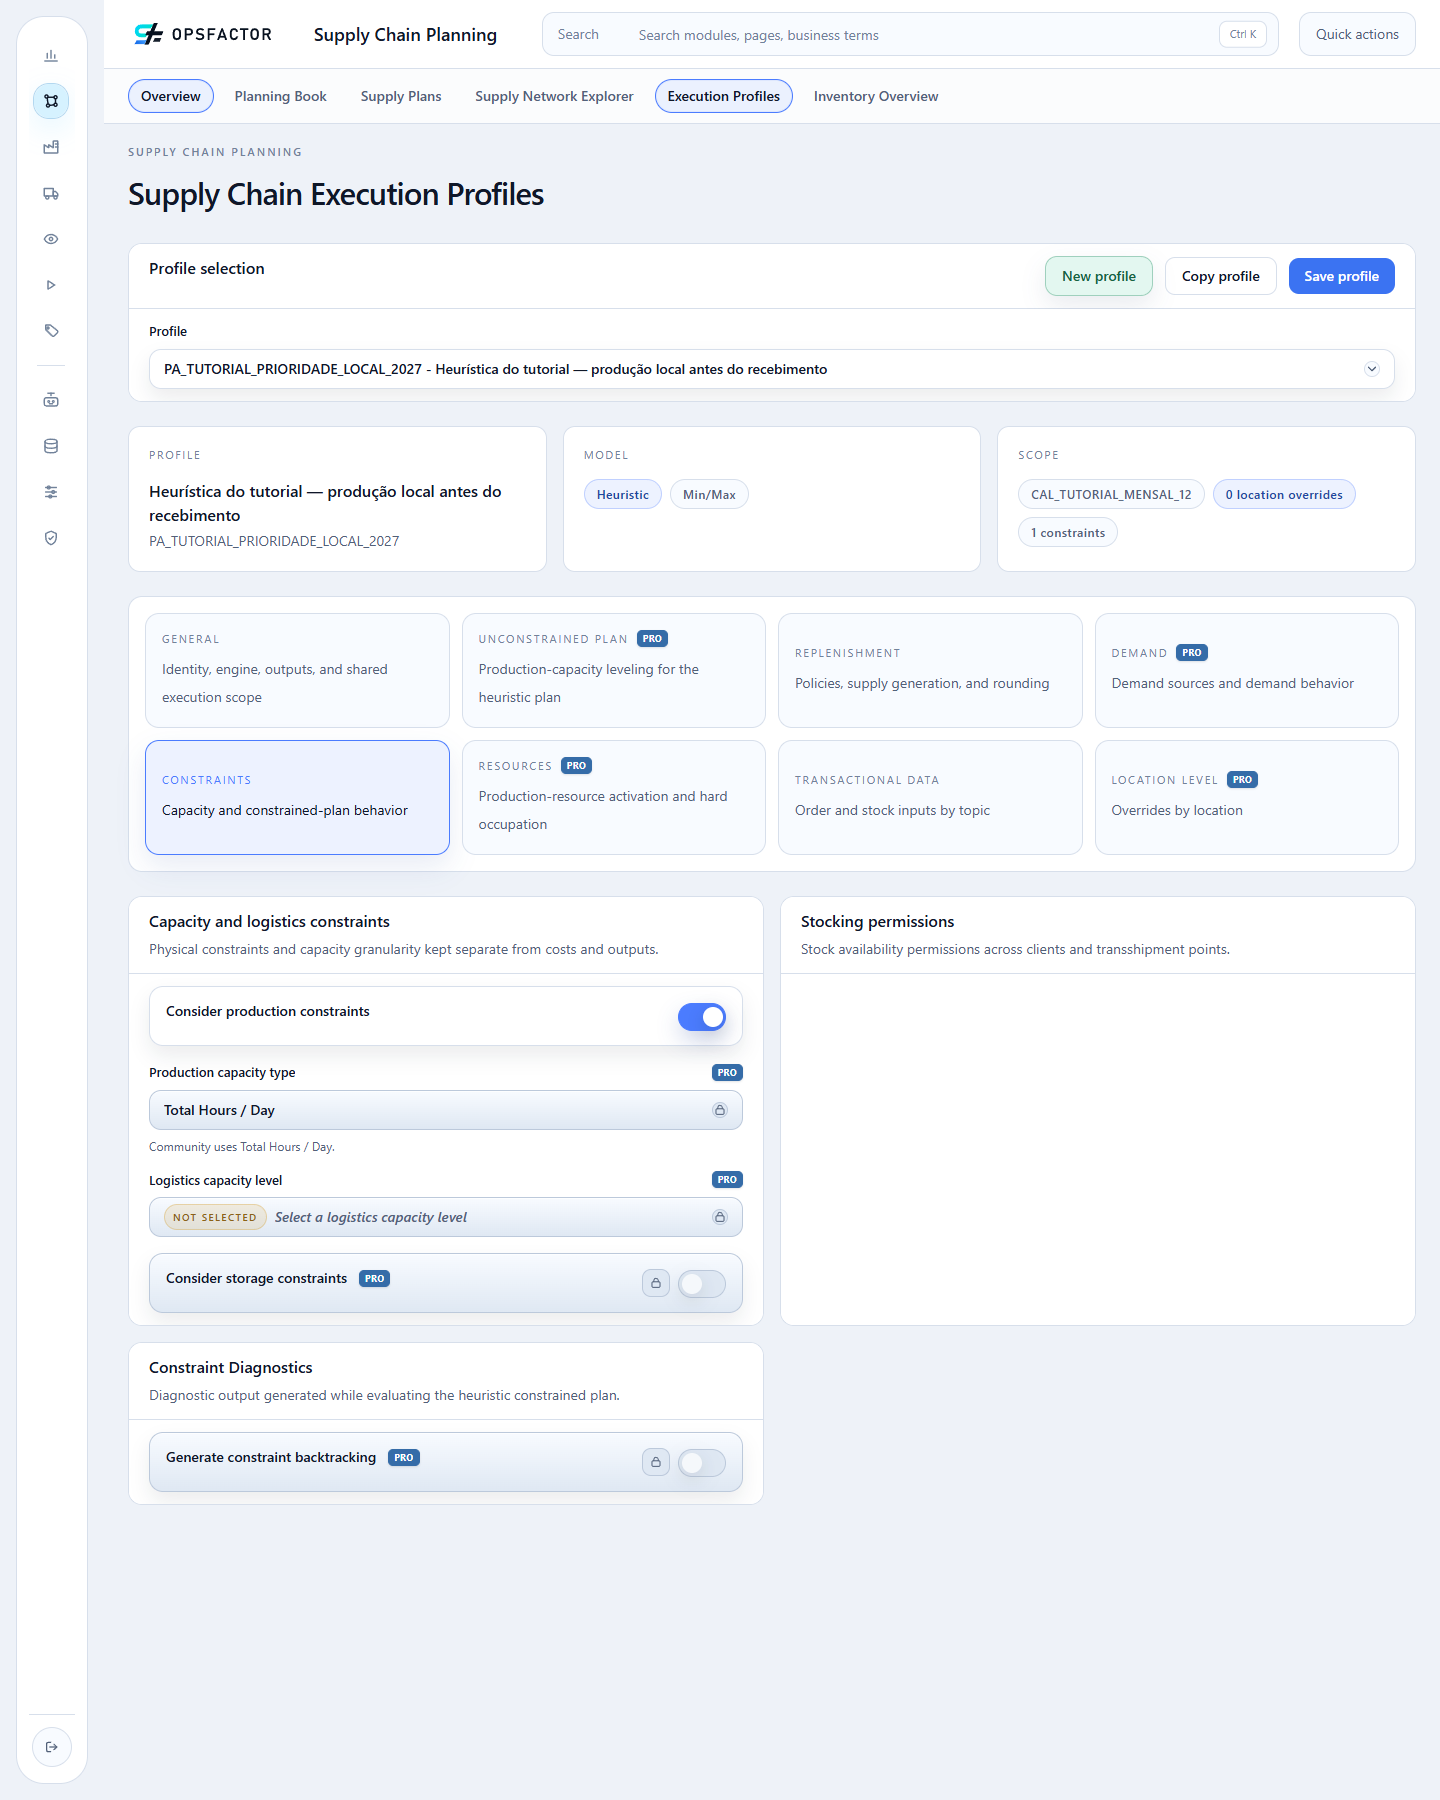Open Supply Network Explorer tab
Viewport: 1440px width, 1800px height.
554,96
